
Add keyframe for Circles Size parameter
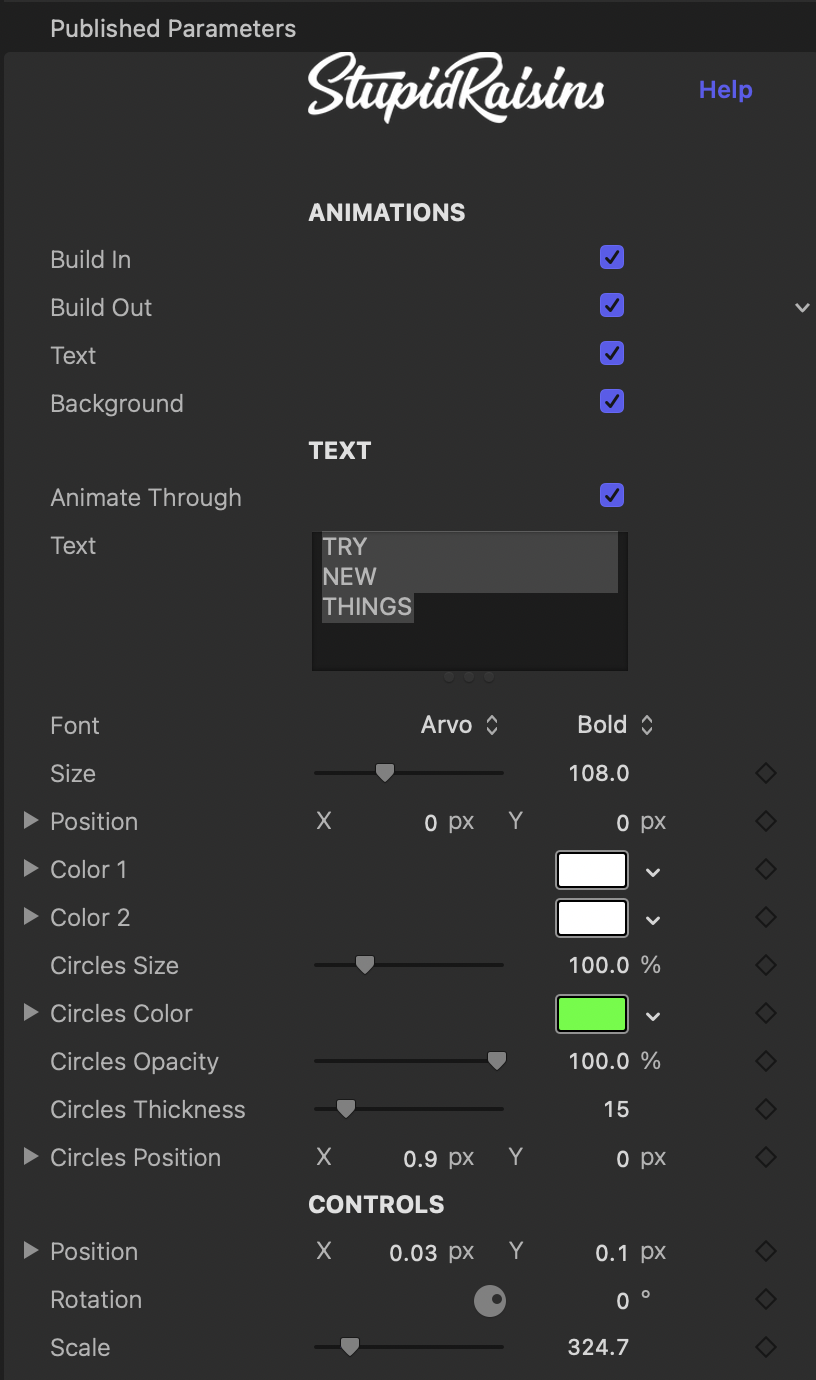pos(766,965)
